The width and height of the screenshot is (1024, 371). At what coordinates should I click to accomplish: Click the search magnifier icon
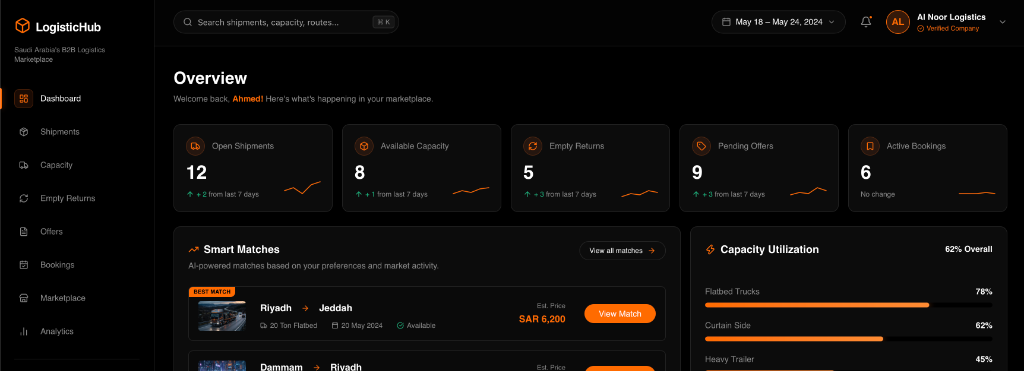click(187, 22)
